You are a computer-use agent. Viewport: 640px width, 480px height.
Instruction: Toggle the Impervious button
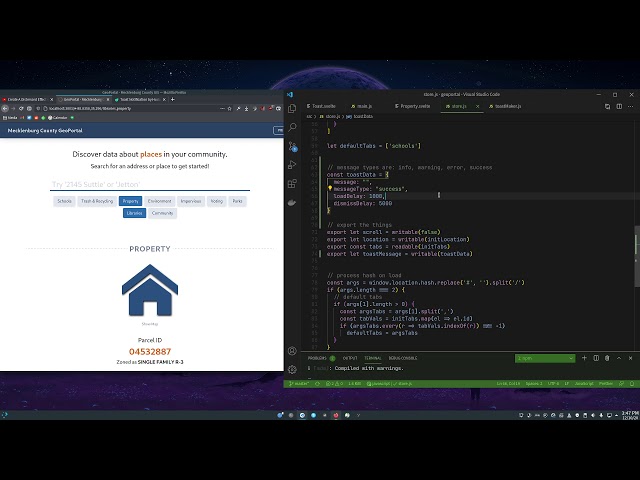(191, 201)
